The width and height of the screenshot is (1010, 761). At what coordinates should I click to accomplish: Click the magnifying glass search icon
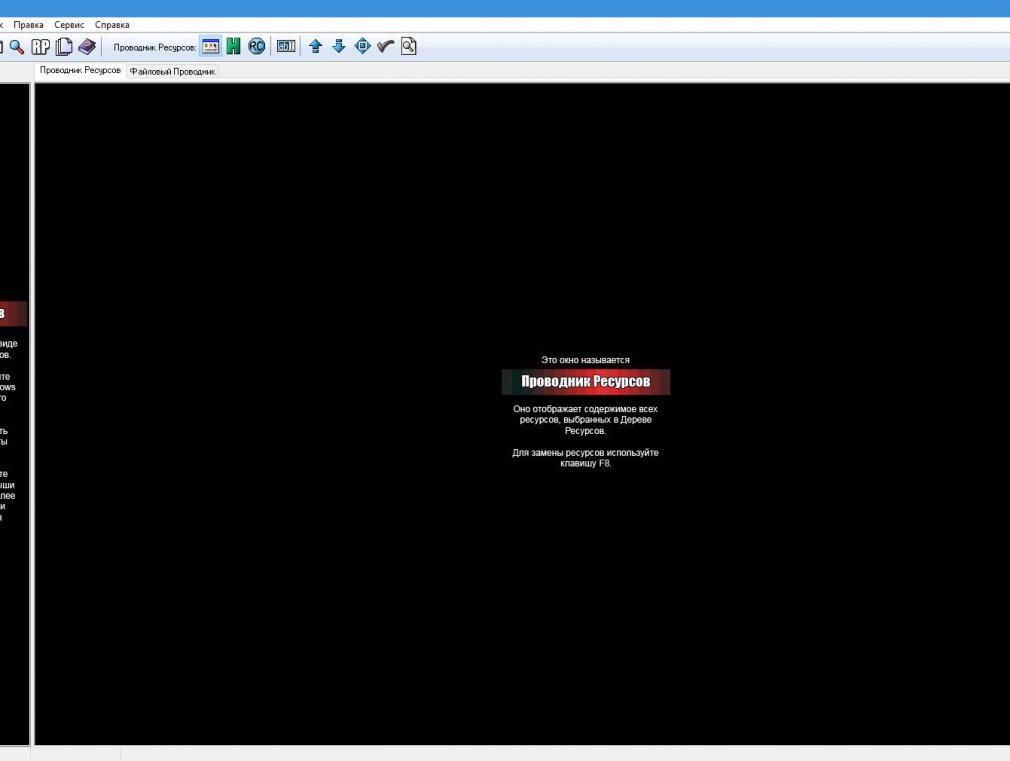17,47
